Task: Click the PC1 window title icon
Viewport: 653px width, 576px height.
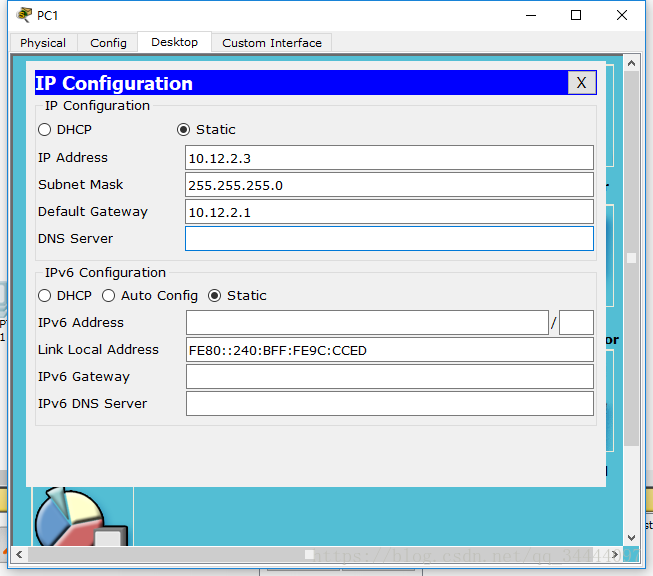Action: click(x=24, y=15)
